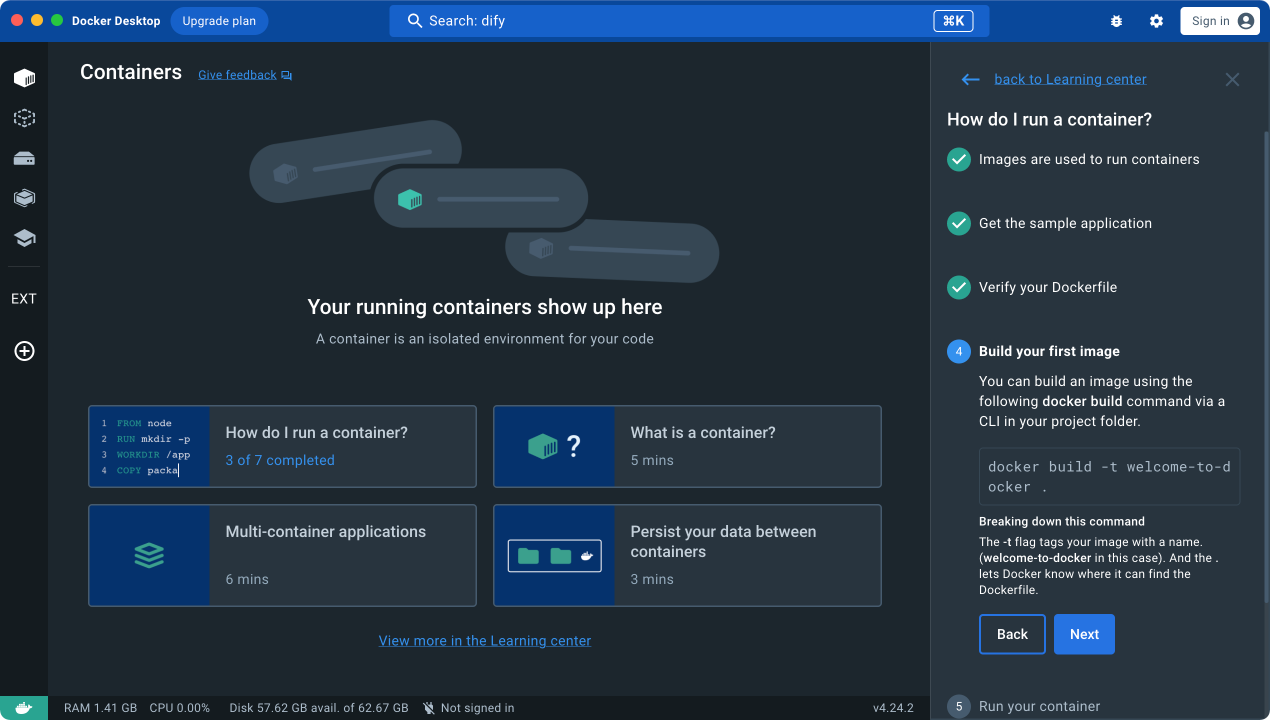Focus the Search: dify field
This screenshot has width=1270, height=720.
(x=689, y=21)
